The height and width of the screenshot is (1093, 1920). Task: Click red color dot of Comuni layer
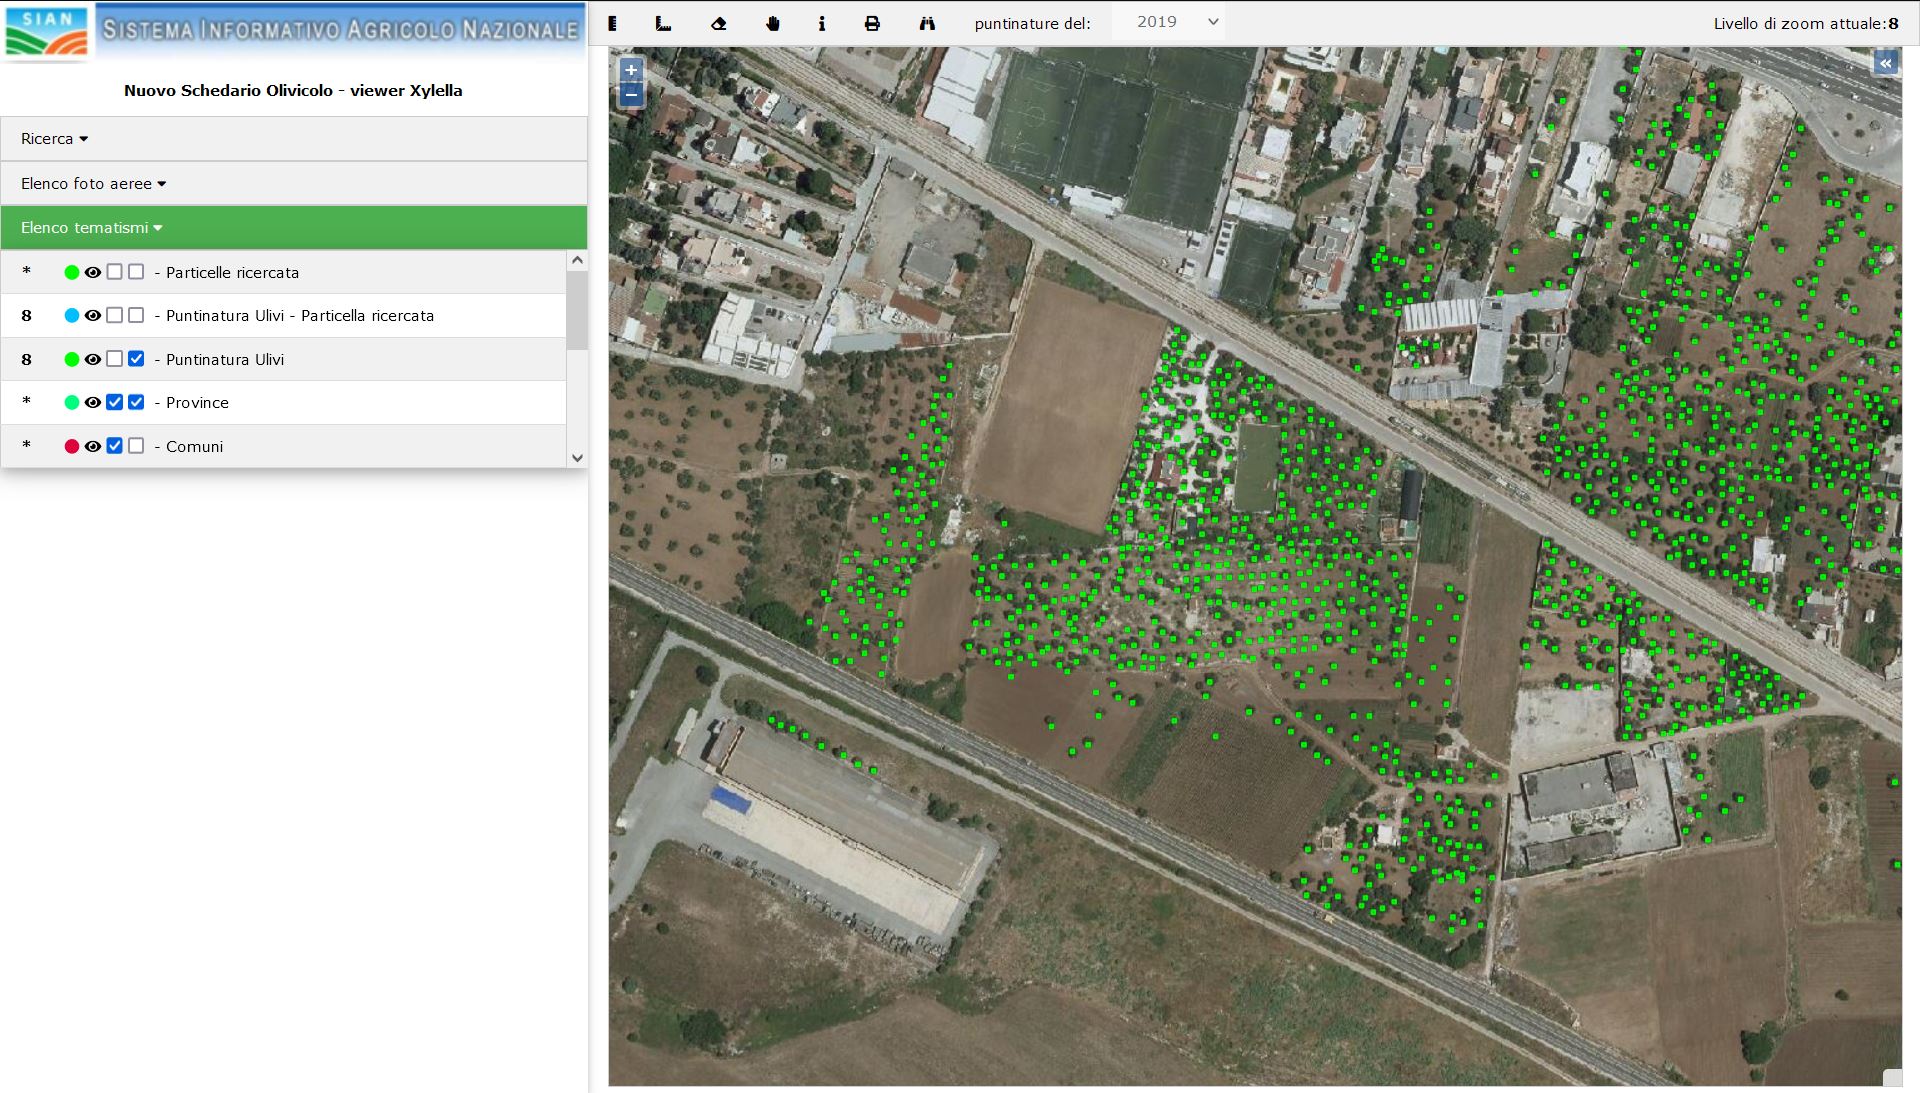[72, 446]
